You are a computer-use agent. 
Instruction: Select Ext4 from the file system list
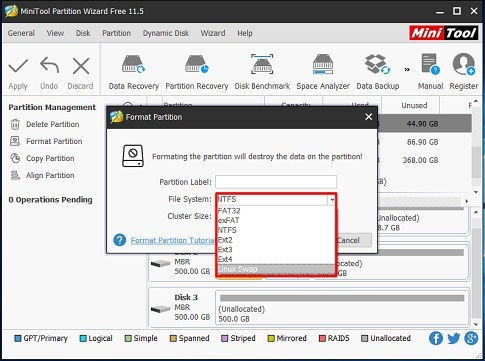275,259
